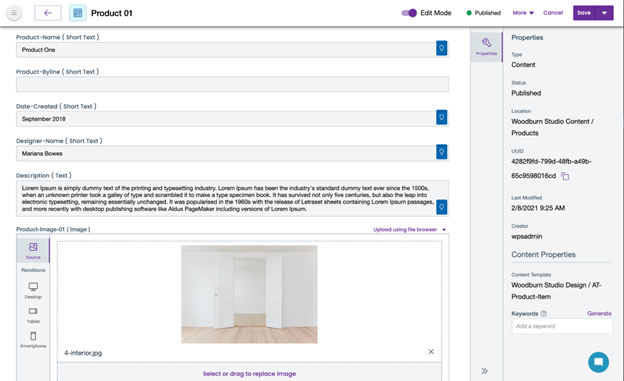Remove the 4-interior.jpg image
Screen dimensions: 624x381
pyautogui.click(x=431, y=352)
